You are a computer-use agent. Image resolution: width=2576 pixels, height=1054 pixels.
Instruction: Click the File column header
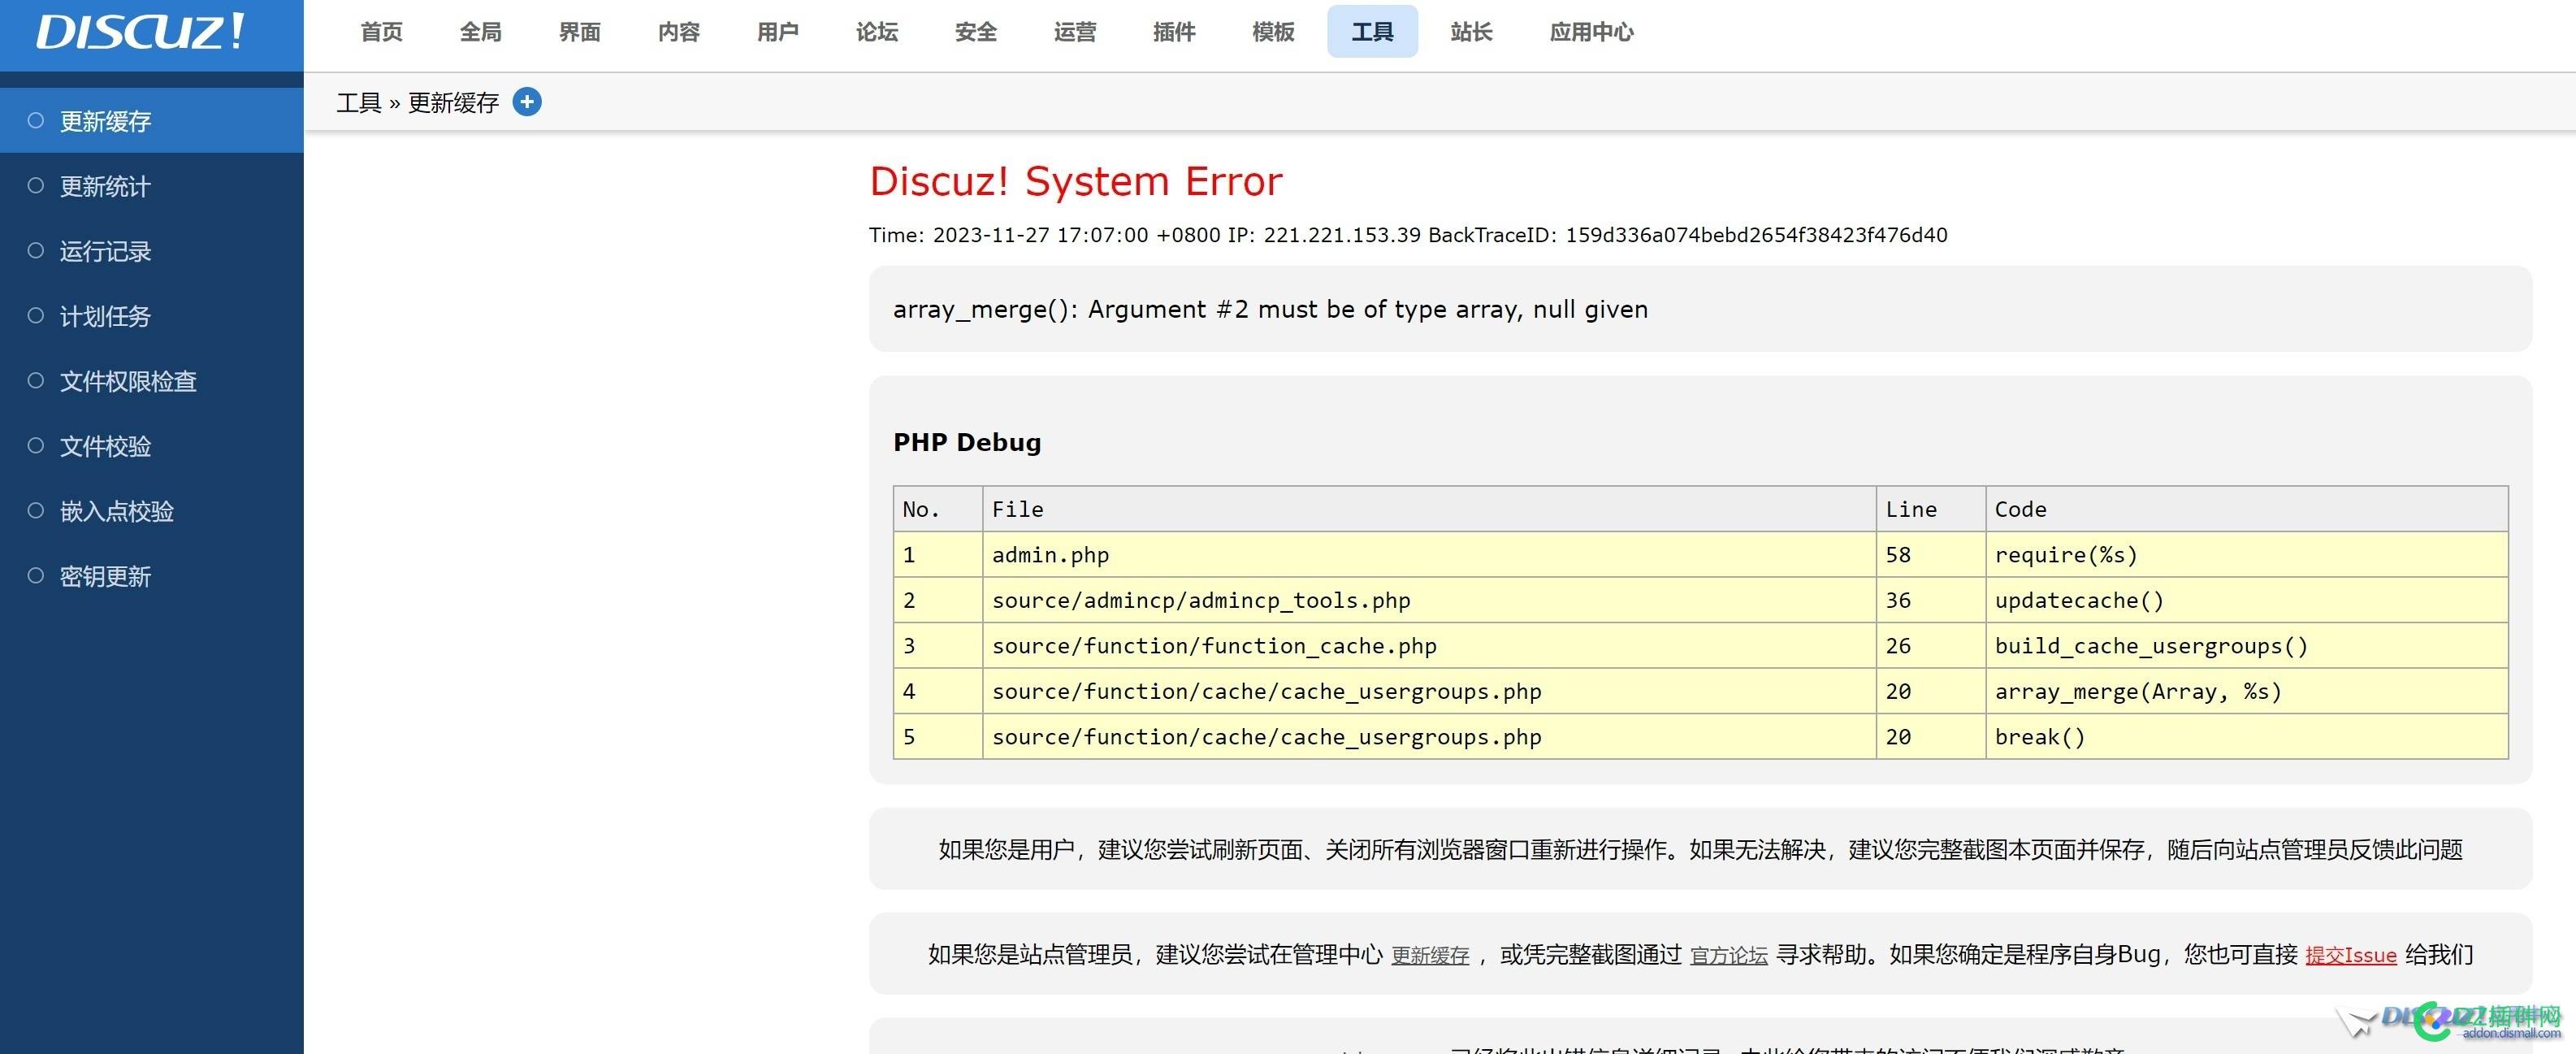tap(1429, 509)
